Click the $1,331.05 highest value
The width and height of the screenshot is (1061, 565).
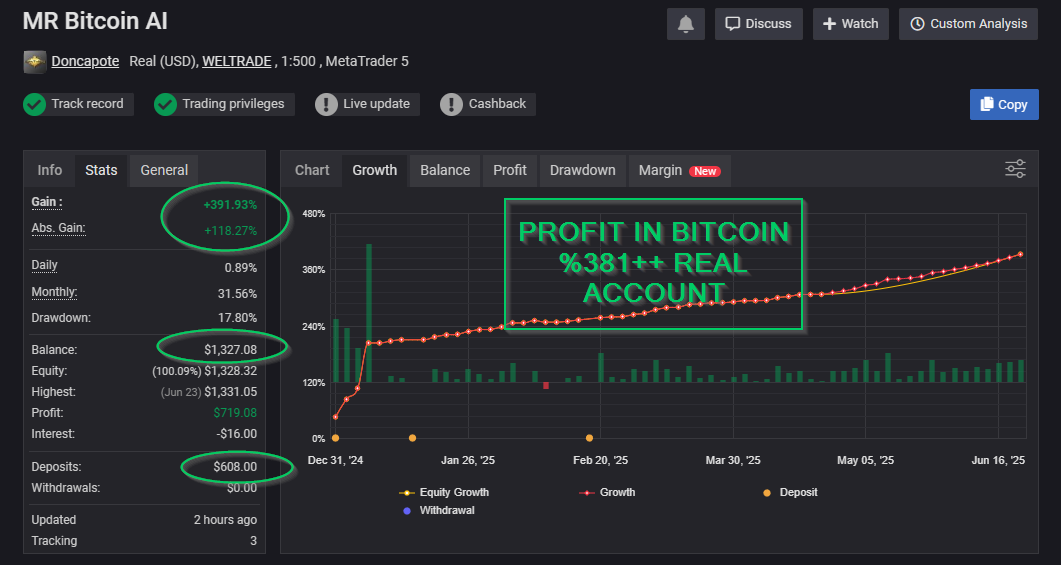coord(231,392)
